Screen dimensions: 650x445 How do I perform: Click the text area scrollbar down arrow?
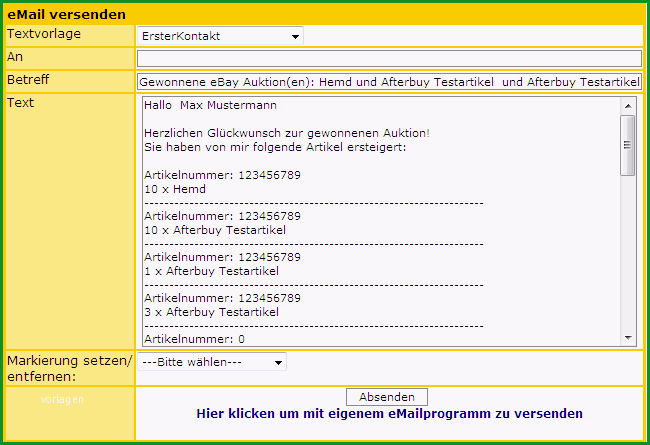628,338
